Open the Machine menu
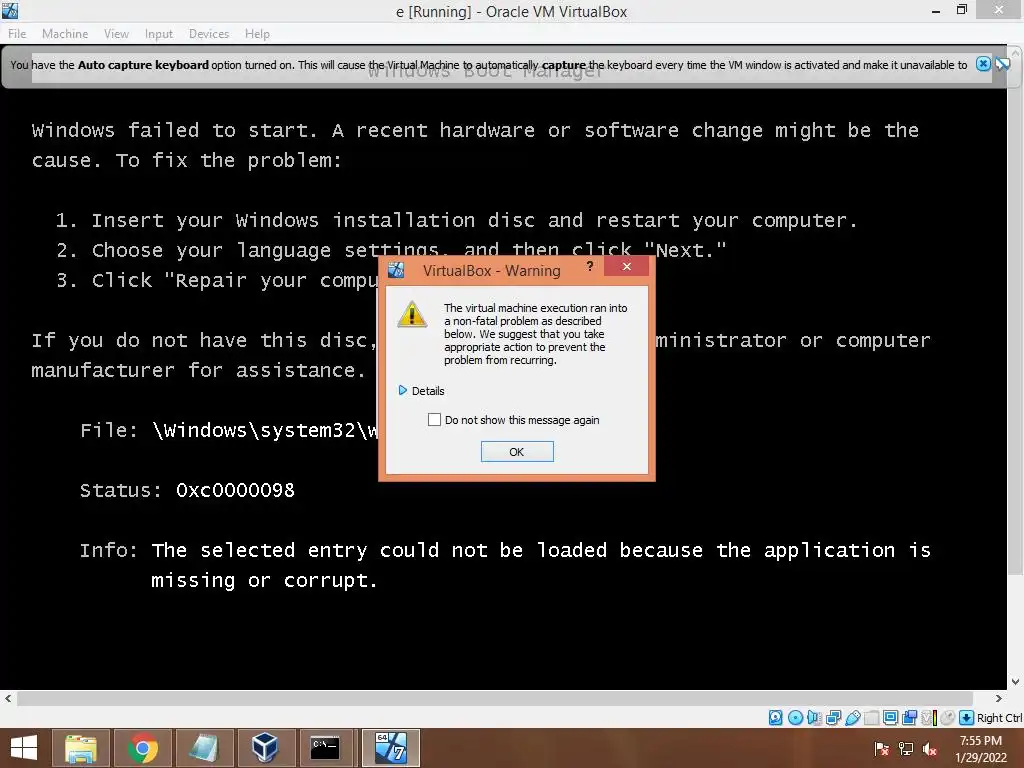Screen dimensions: 1024x768 pos(65,33)
